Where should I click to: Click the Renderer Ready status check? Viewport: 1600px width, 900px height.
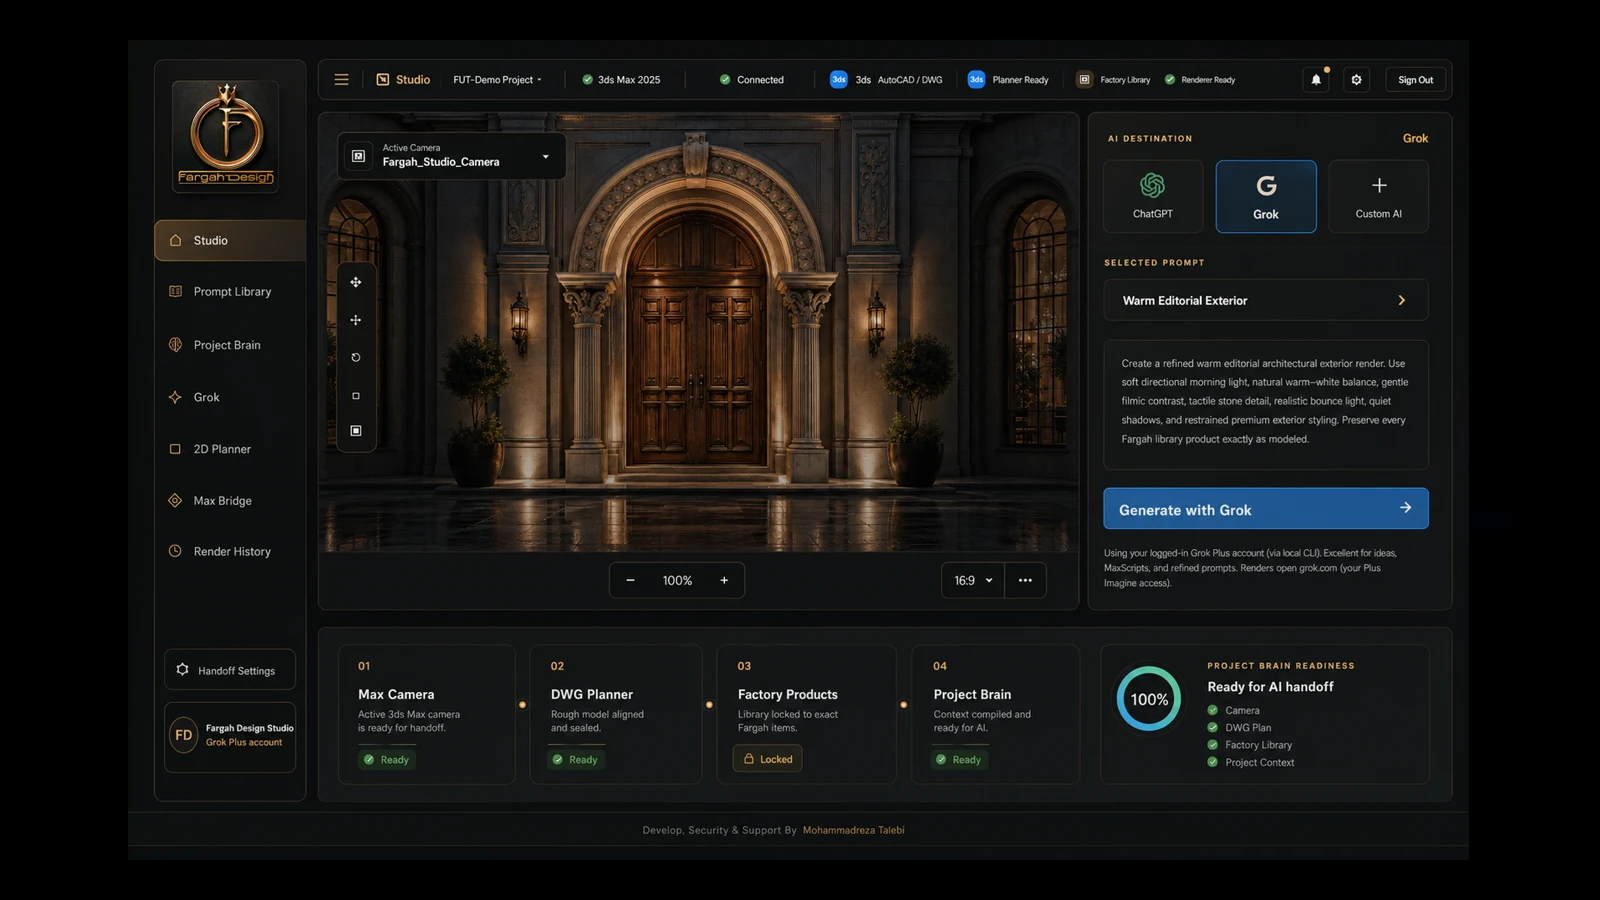coord(1170,80)
